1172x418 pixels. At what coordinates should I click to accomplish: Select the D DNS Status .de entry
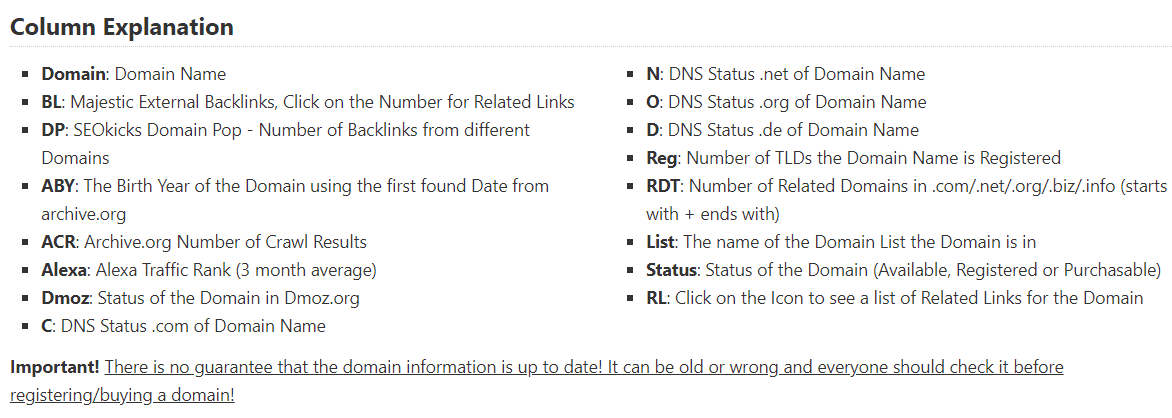[783, 130]
